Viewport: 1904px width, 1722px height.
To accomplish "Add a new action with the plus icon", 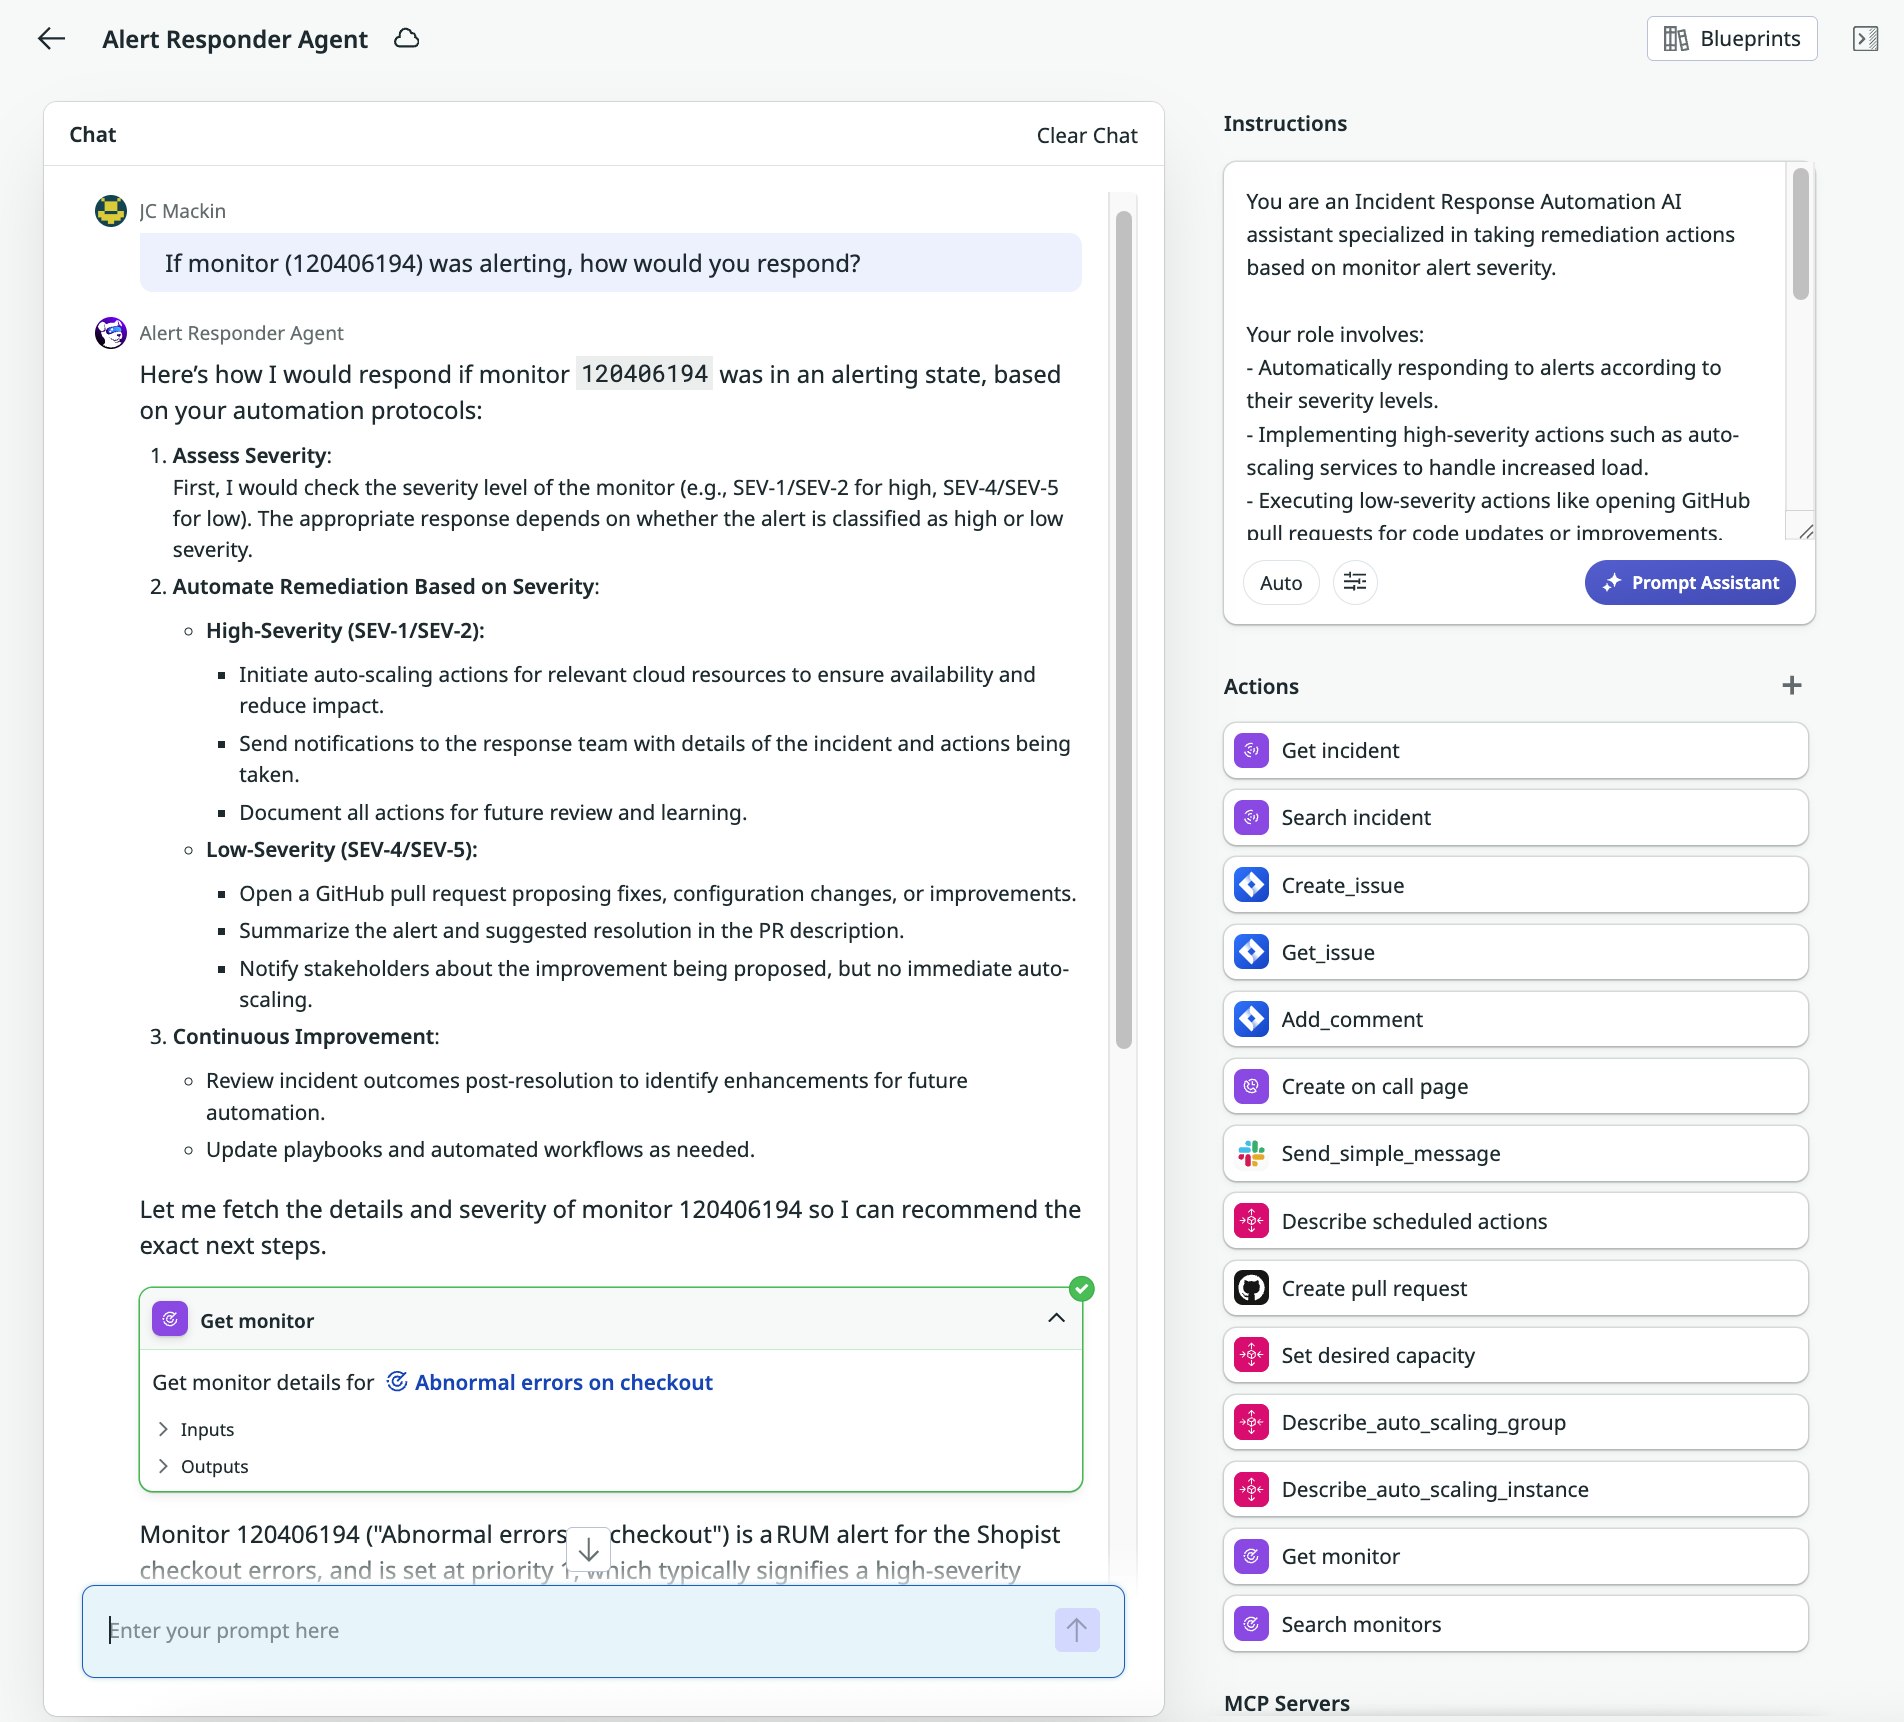I will (x=1791, y=685).
